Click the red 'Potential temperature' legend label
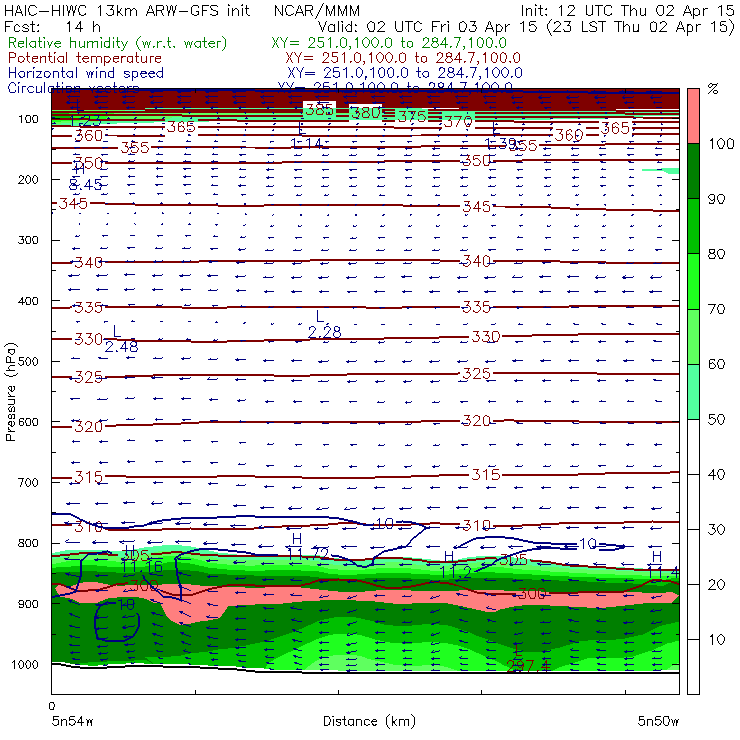740x740 pixels. pyautogui.click(x=85, y=58)
